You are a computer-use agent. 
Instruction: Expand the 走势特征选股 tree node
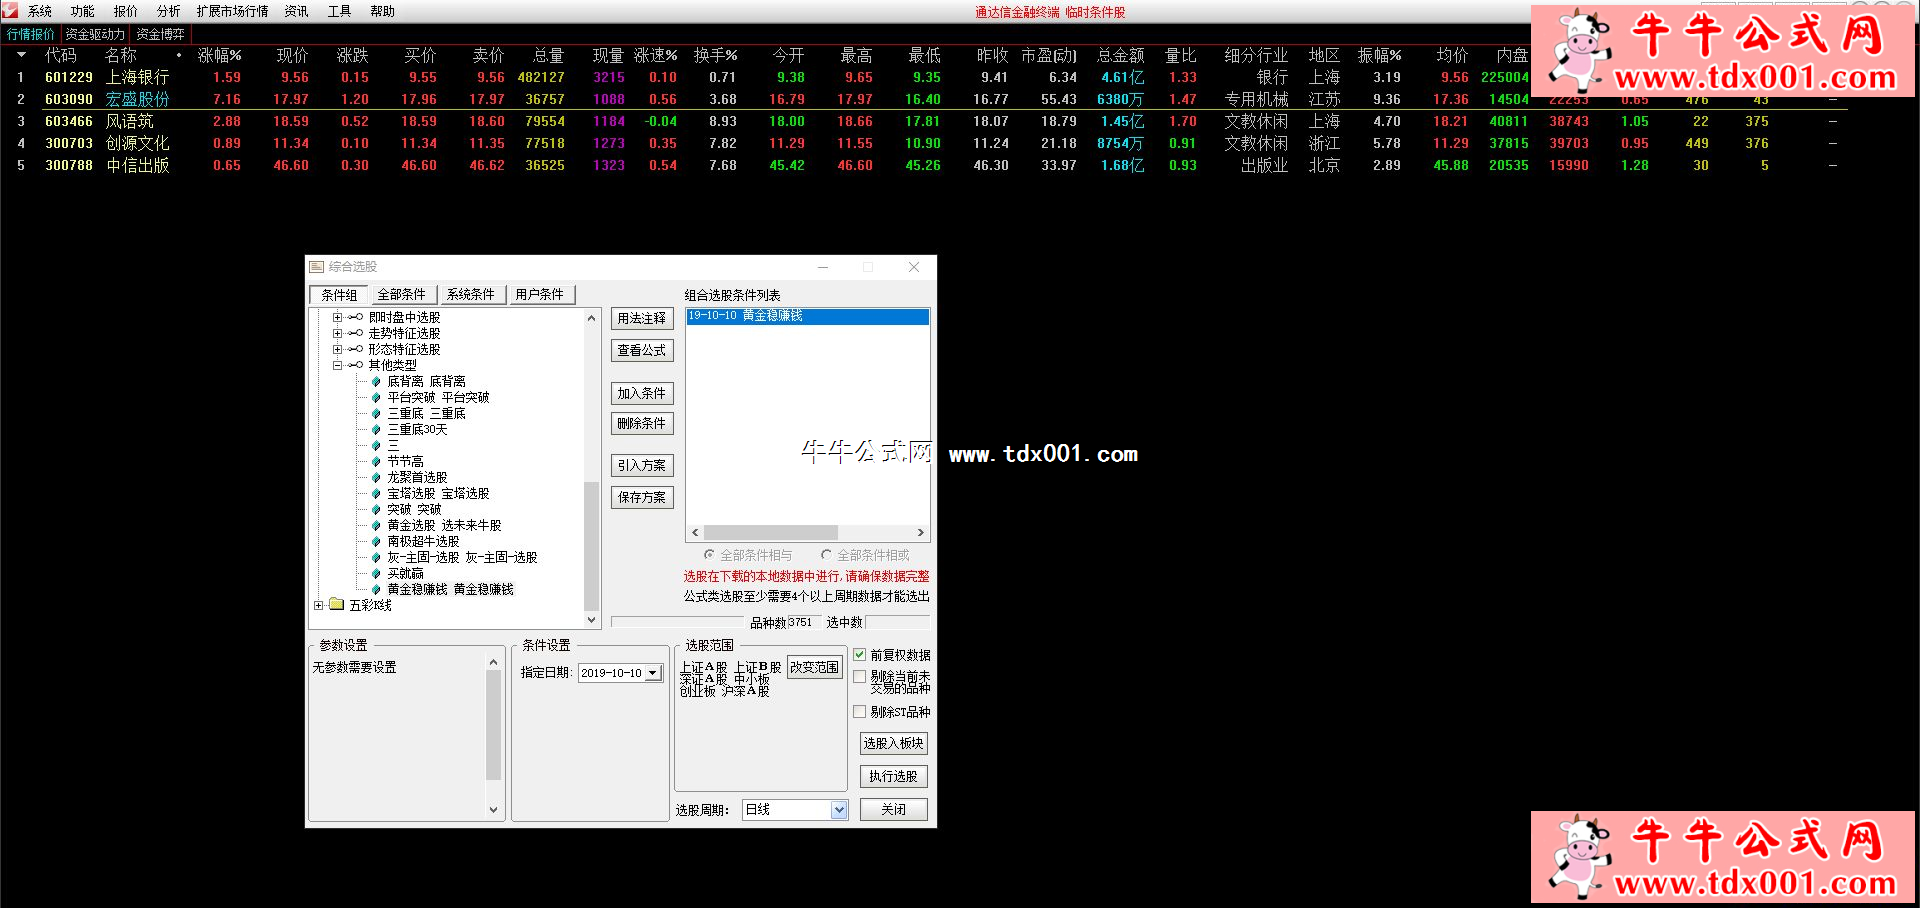pos(337,333)
